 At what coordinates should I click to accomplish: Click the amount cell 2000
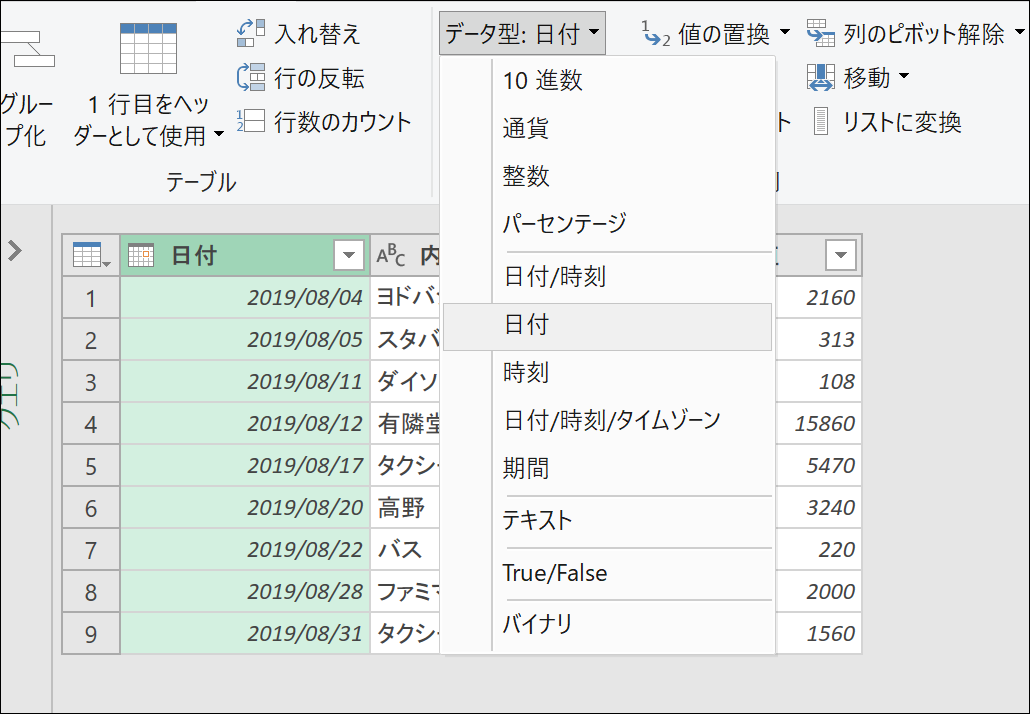[818, 592]
